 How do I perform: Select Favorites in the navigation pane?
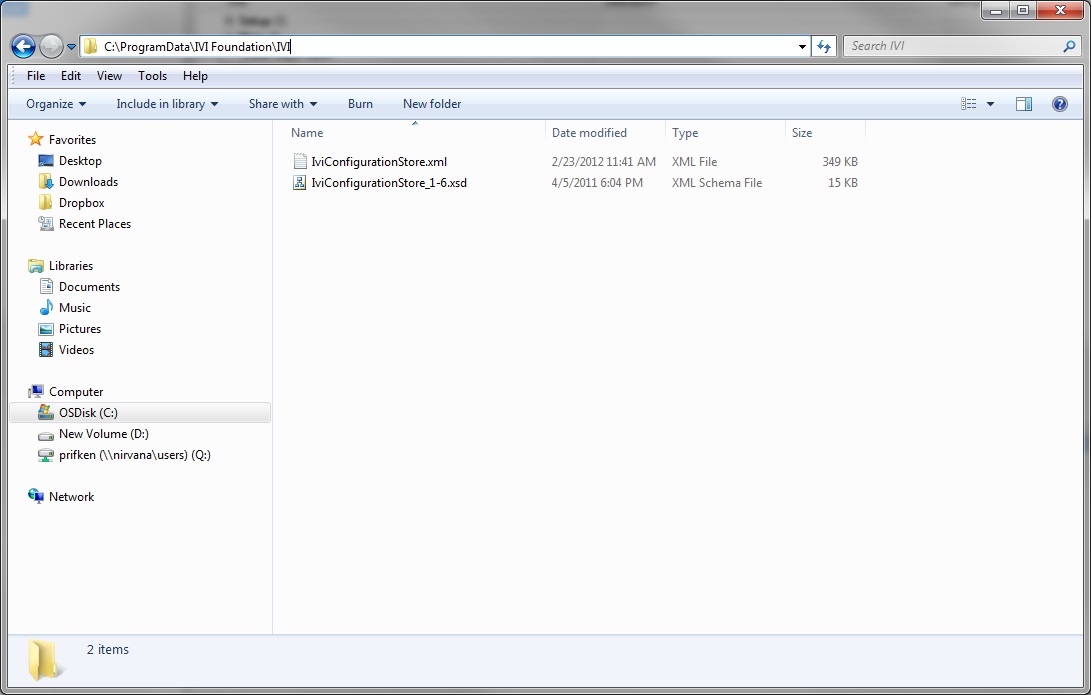[72, 140]
